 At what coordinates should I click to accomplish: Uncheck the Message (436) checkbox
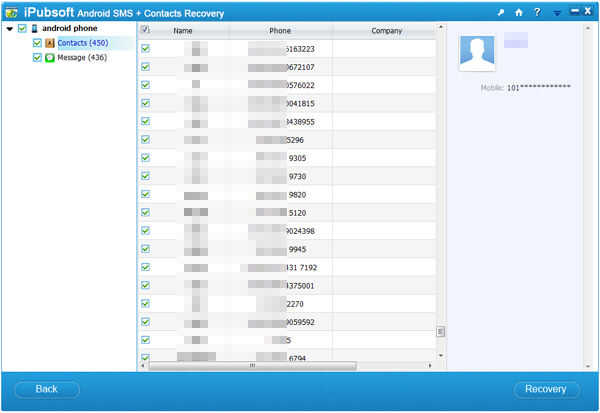37,58
